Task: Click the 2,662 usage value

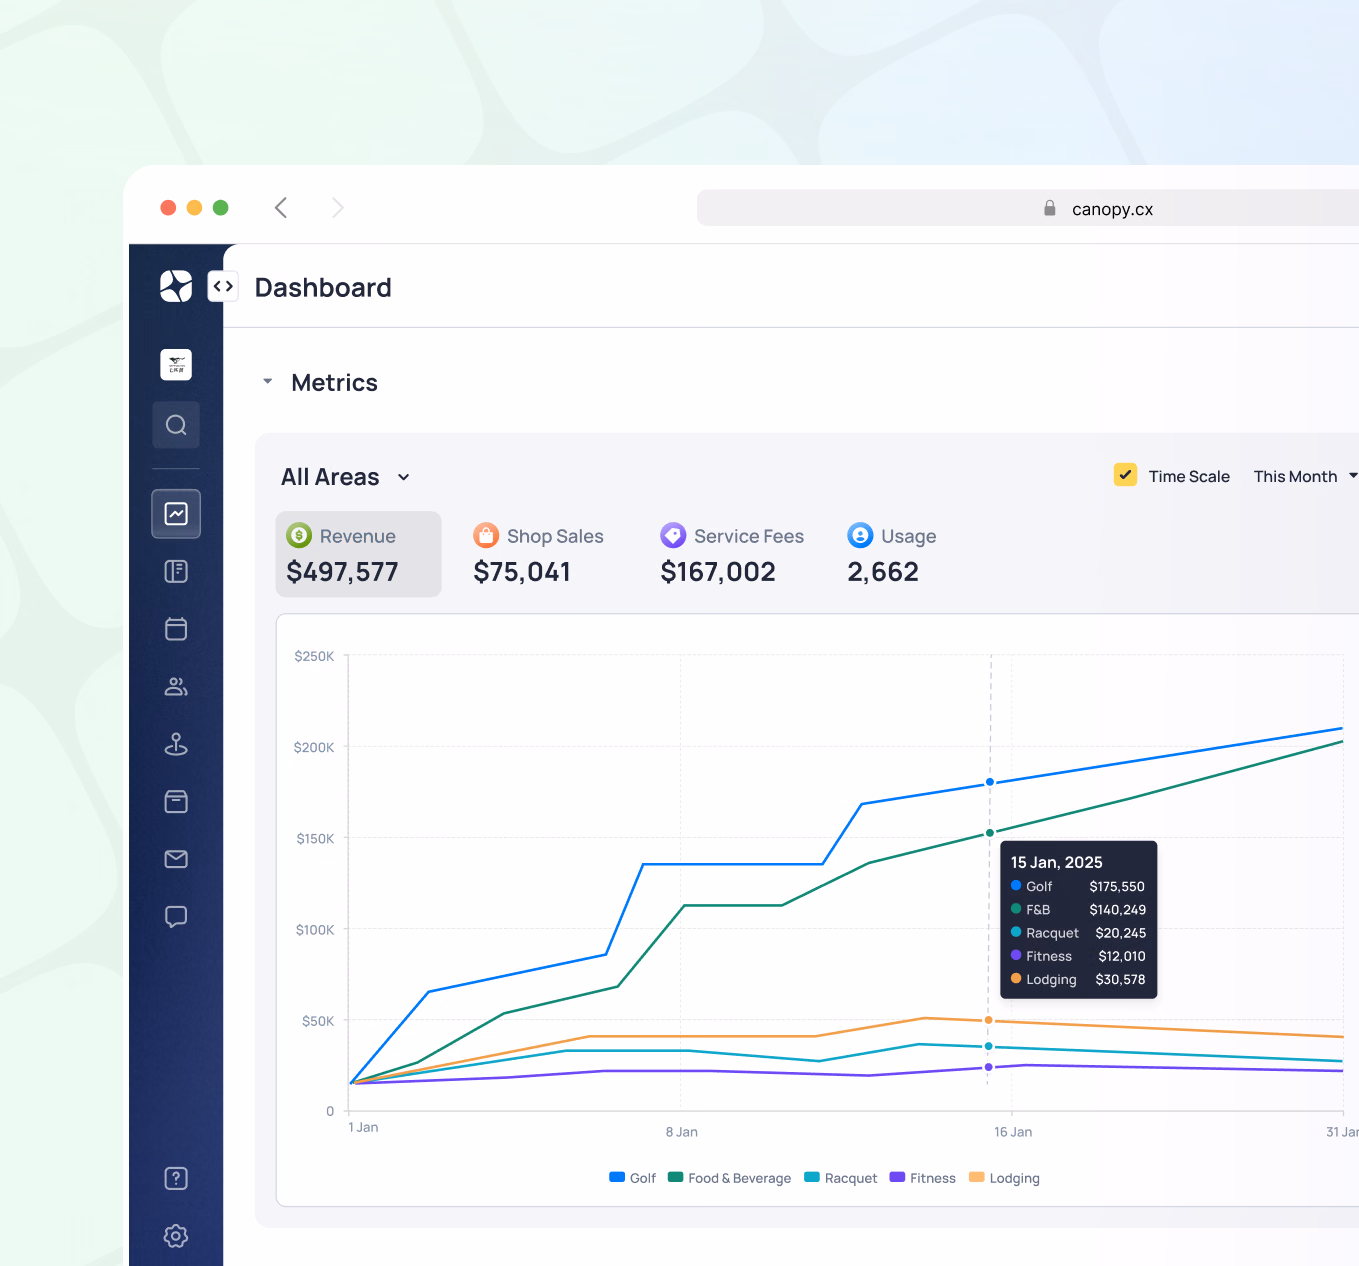Action: pos(883,572)
